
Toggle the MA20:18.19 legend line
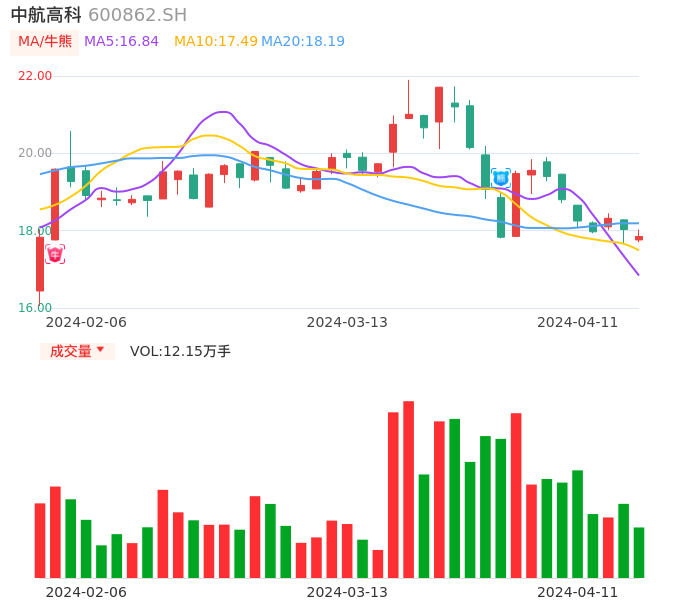click(303, 41)
